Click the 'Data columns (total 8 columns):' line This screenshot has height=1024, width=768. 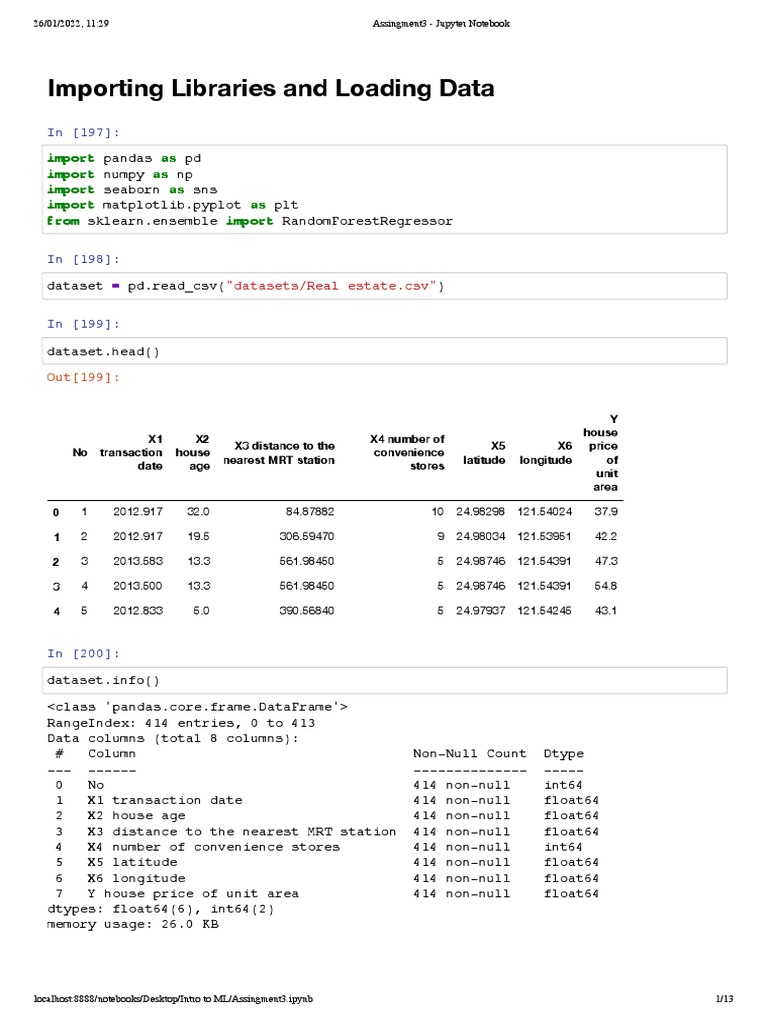click(173, 739)
